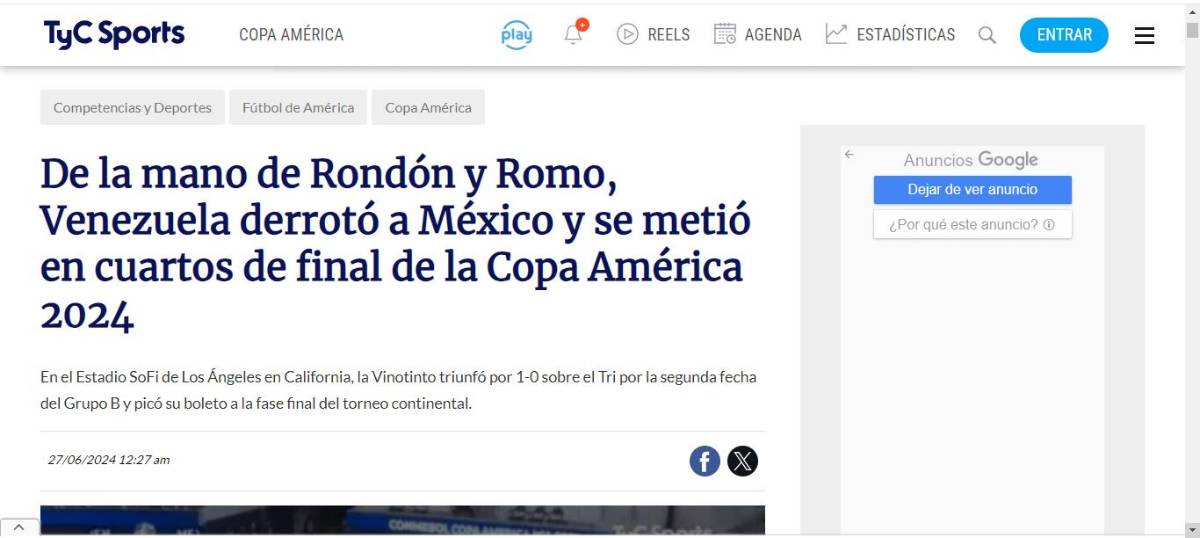Open Competencias y Deportes breadcrumb
Viewport: 1200px width, 538px height.
[132, 108]
